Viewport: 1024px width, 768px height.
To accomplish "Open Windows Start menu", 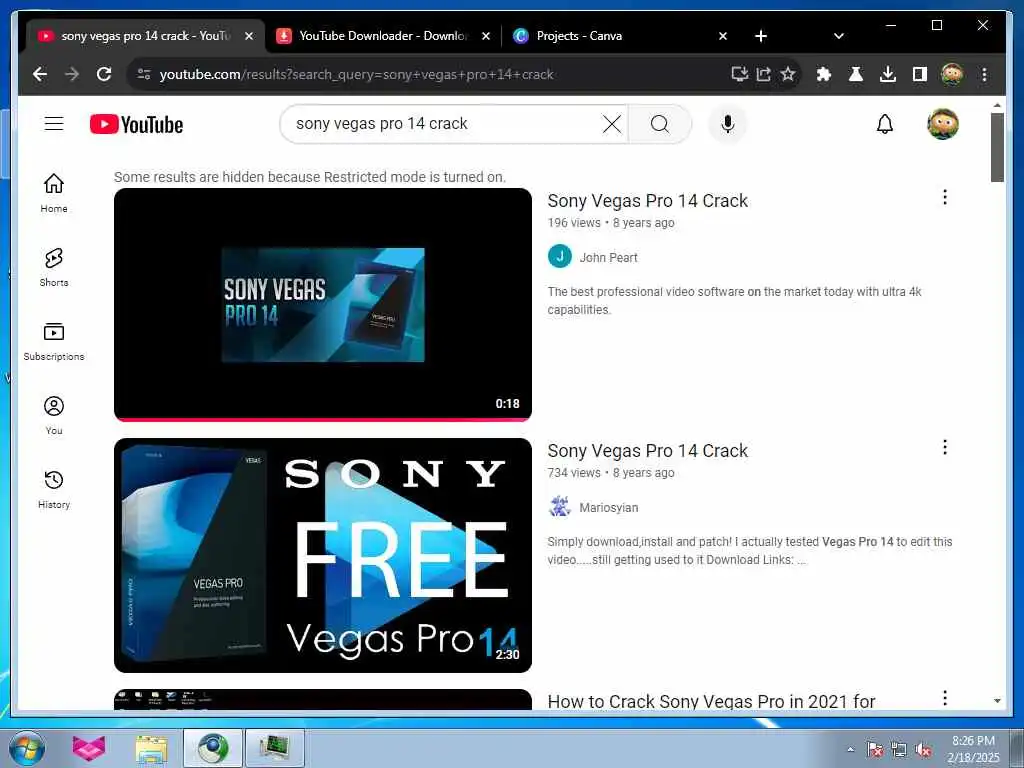I will (27, 748).
